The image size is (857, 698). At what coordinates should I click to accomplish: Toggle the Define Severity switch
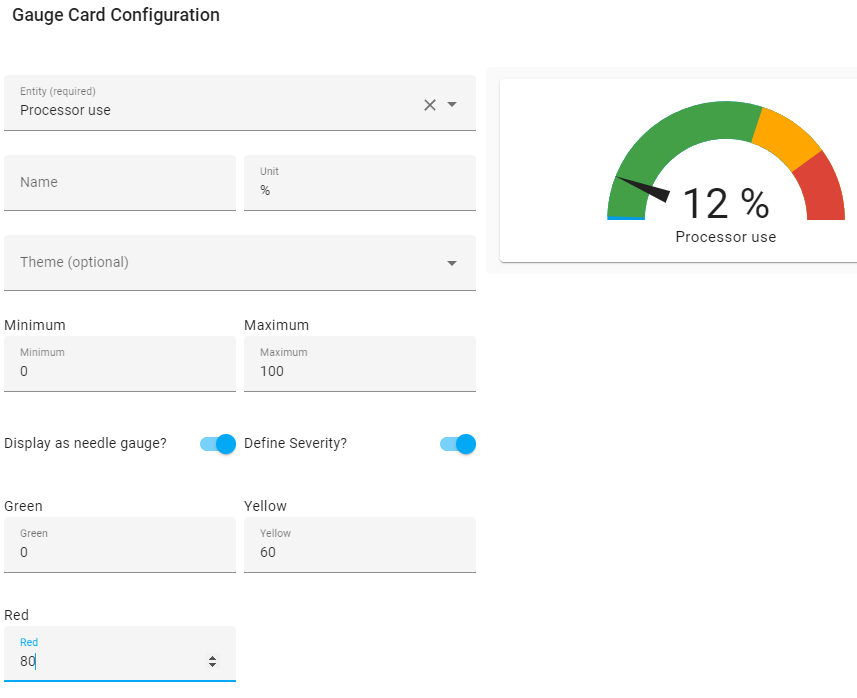tap(458, 444)
